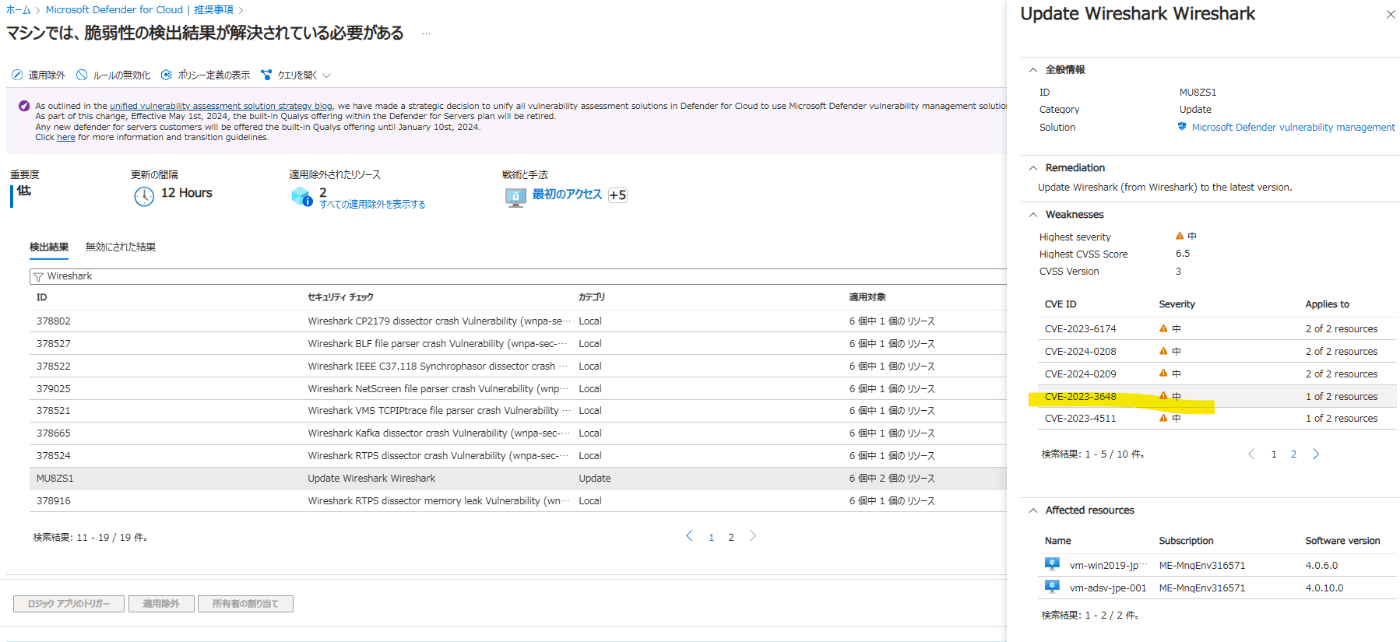
Task: Select finding row 378916
Action: point(518,501)
